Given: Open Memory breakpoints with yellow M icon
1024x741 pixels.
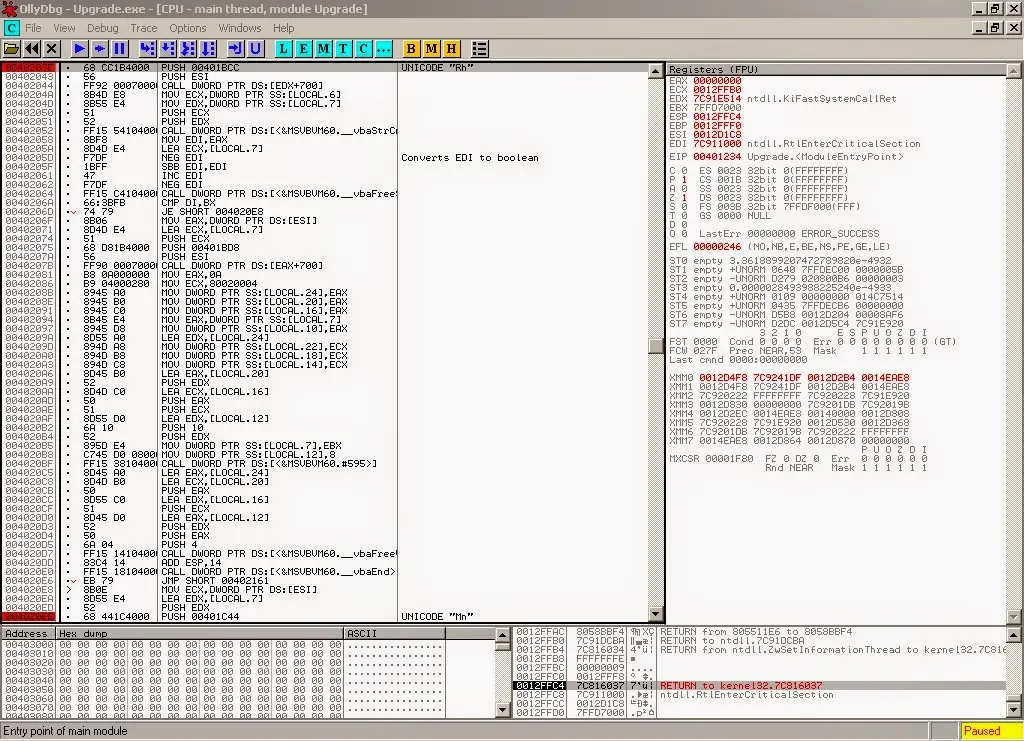Looking at the screenshot, I should pyautogui.click(x=431, y=49).
